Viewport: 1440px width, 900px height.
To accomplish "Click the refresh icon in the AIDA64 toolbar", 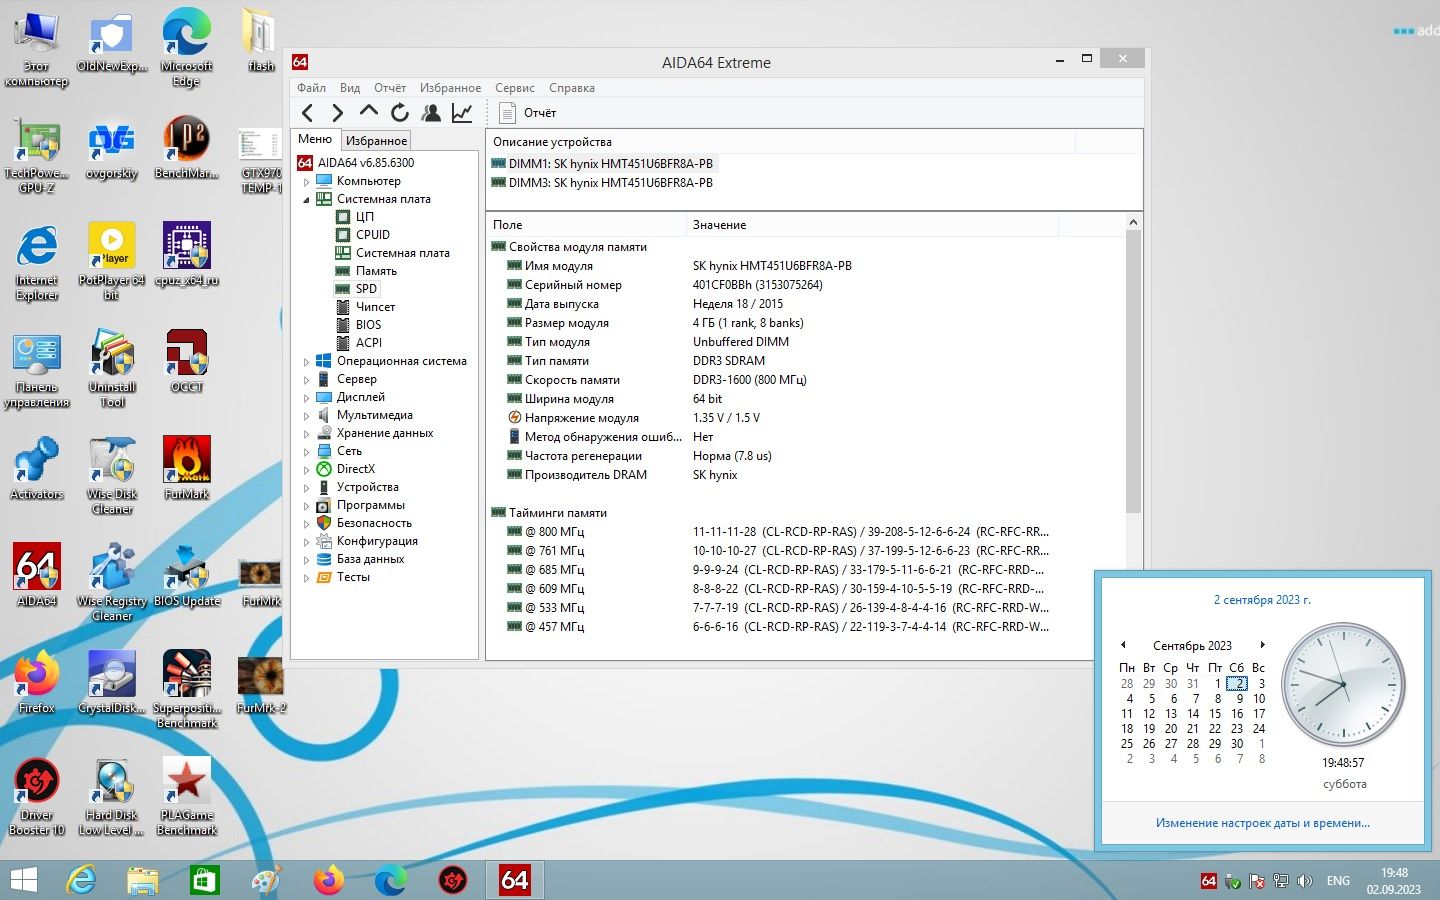I will point(400,113).
